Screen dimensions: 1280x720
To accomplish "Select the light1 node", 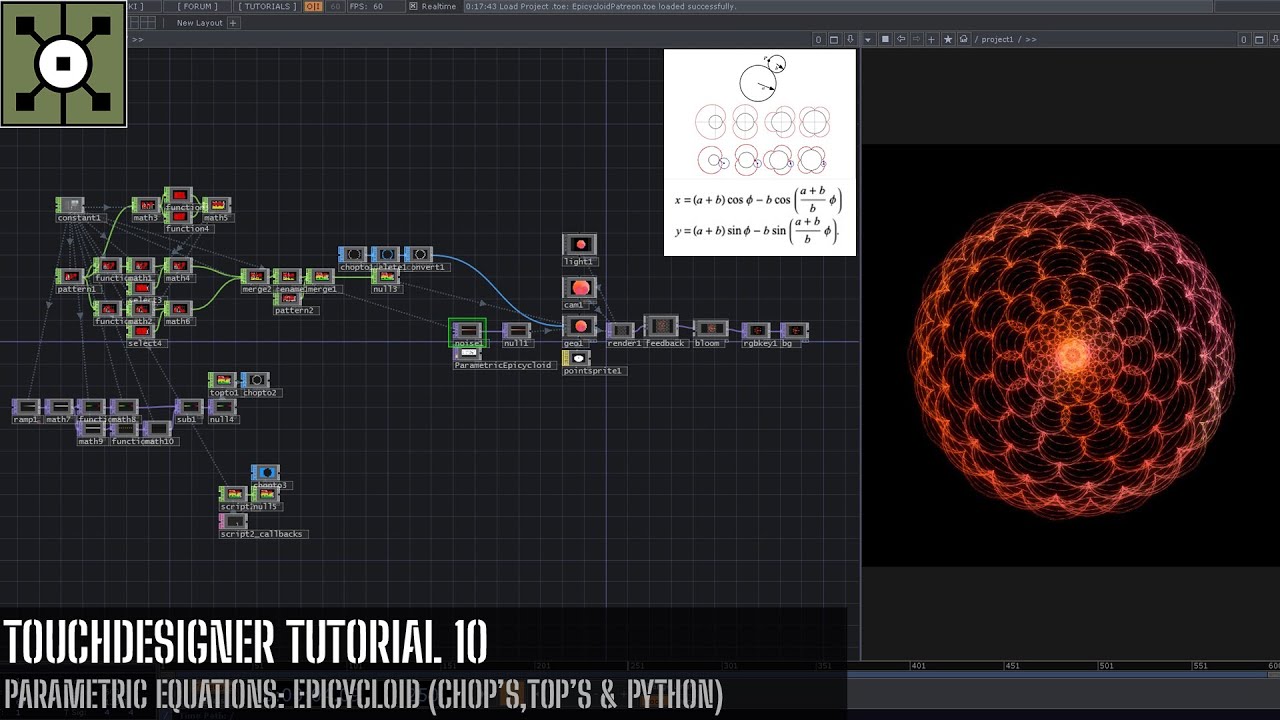I will point(580,245).
